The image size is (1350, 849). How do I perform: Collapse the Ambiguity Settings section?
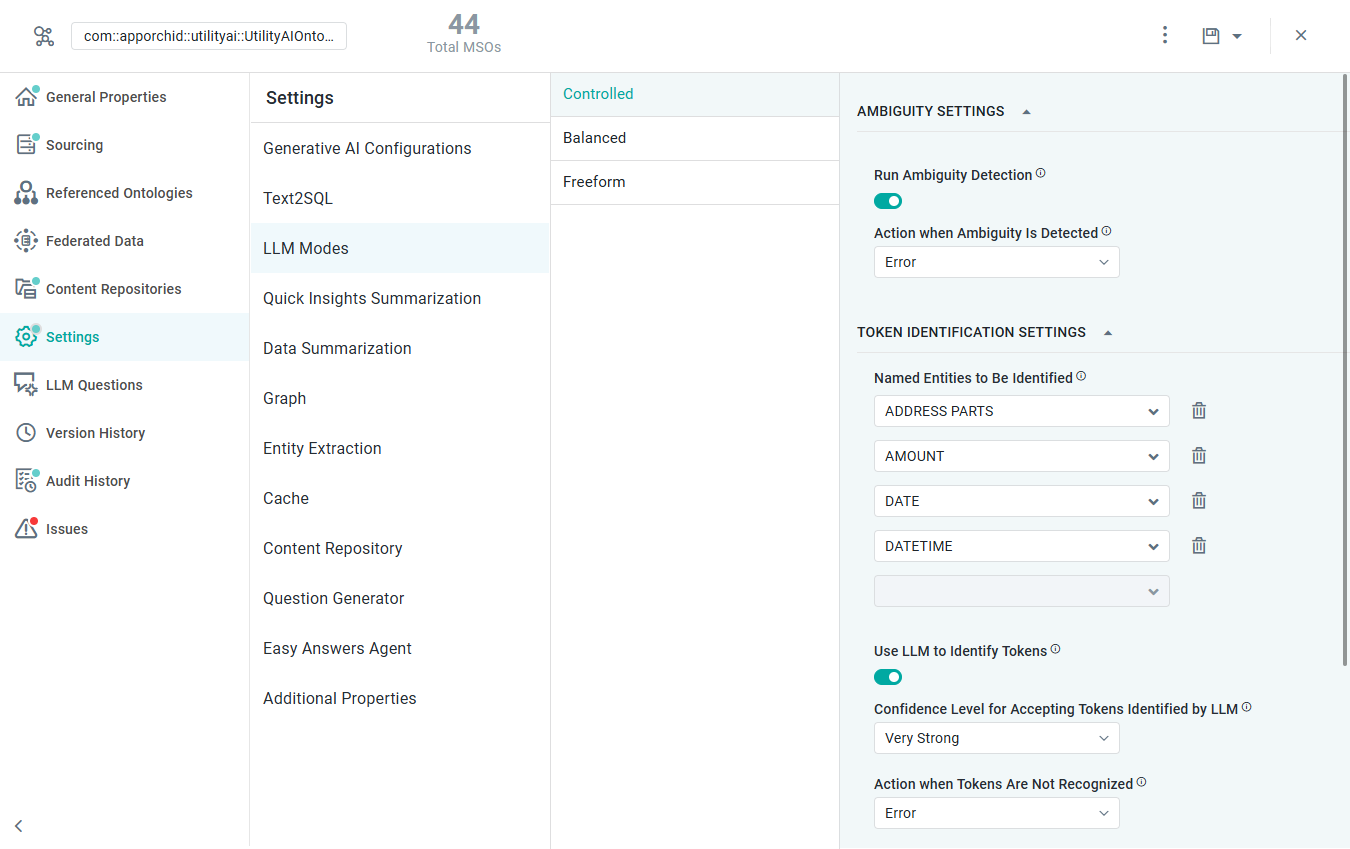tap(1026, 112)
